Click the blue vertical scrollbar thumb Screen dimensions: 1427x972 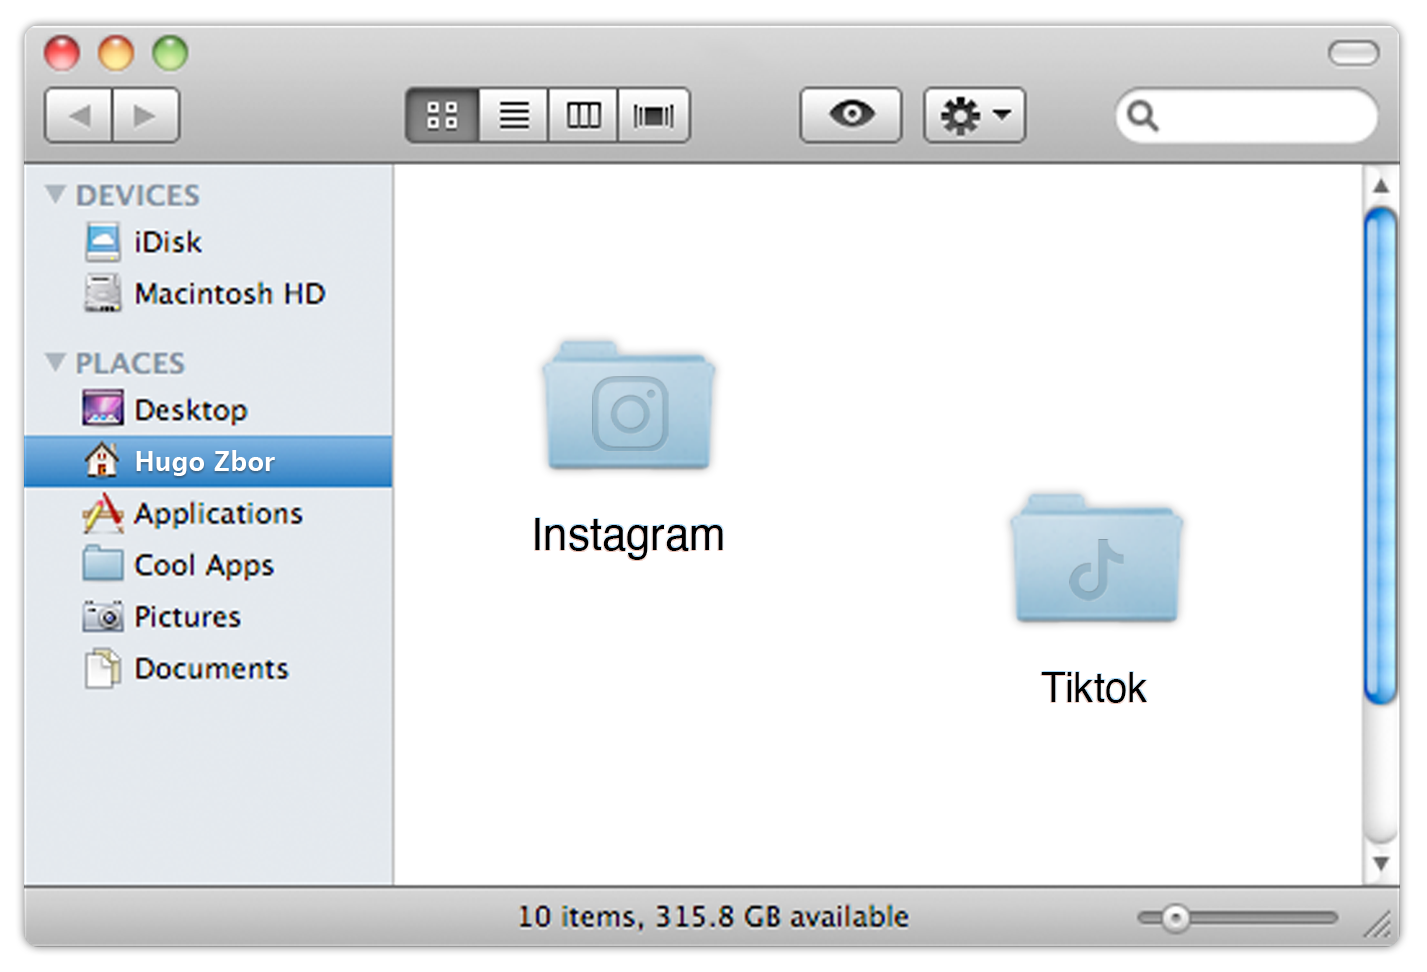pos(1381,456)
